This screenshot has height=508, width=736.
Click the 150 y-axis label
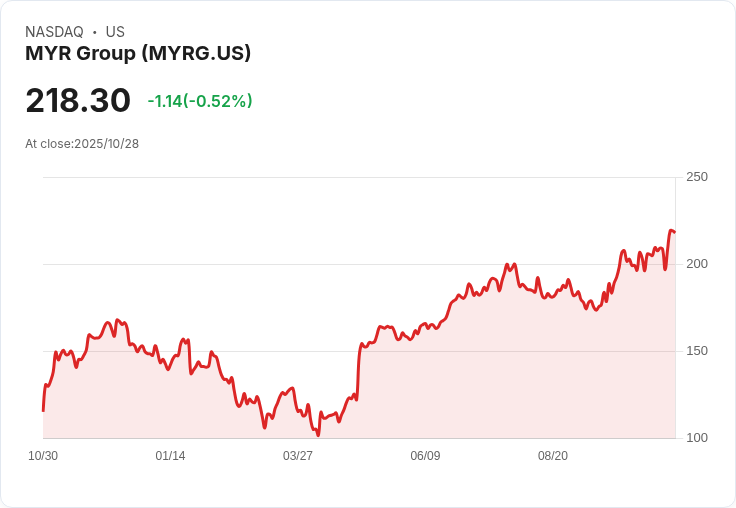click(x=696, y=351)
